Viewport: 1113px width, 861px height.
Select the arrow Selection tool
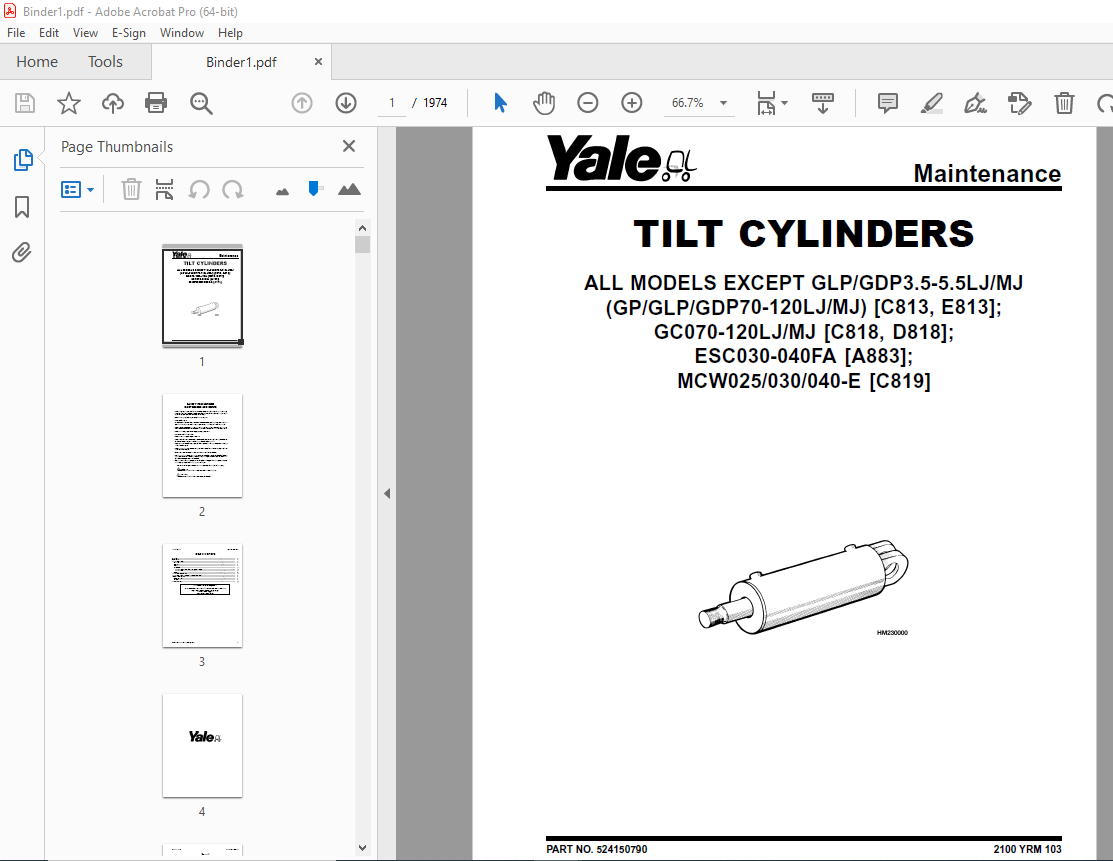pyautogui.click(x=500, y=103)
